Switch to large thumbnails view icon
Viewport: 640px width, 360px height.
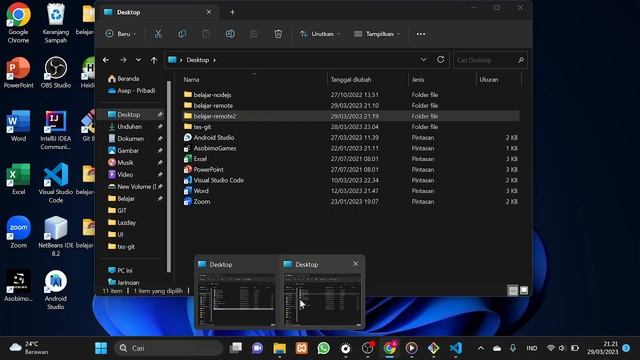[524, 290]
